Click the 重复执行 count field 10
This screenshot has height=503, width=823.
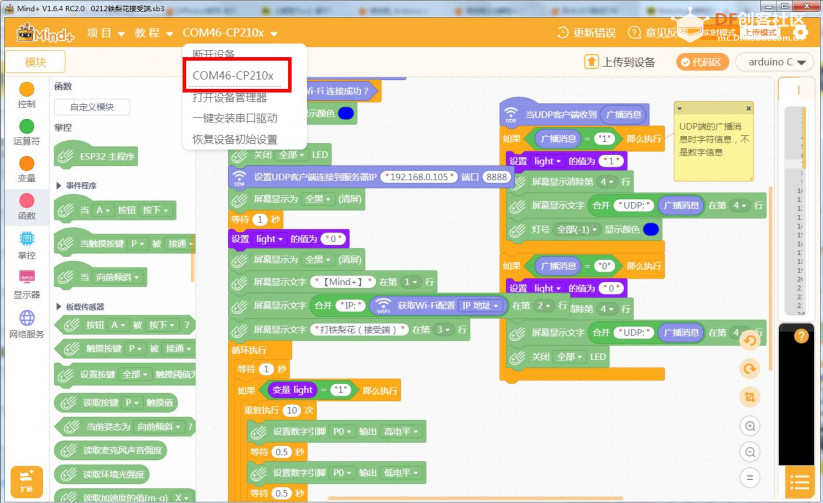click(x=292, y=410)
